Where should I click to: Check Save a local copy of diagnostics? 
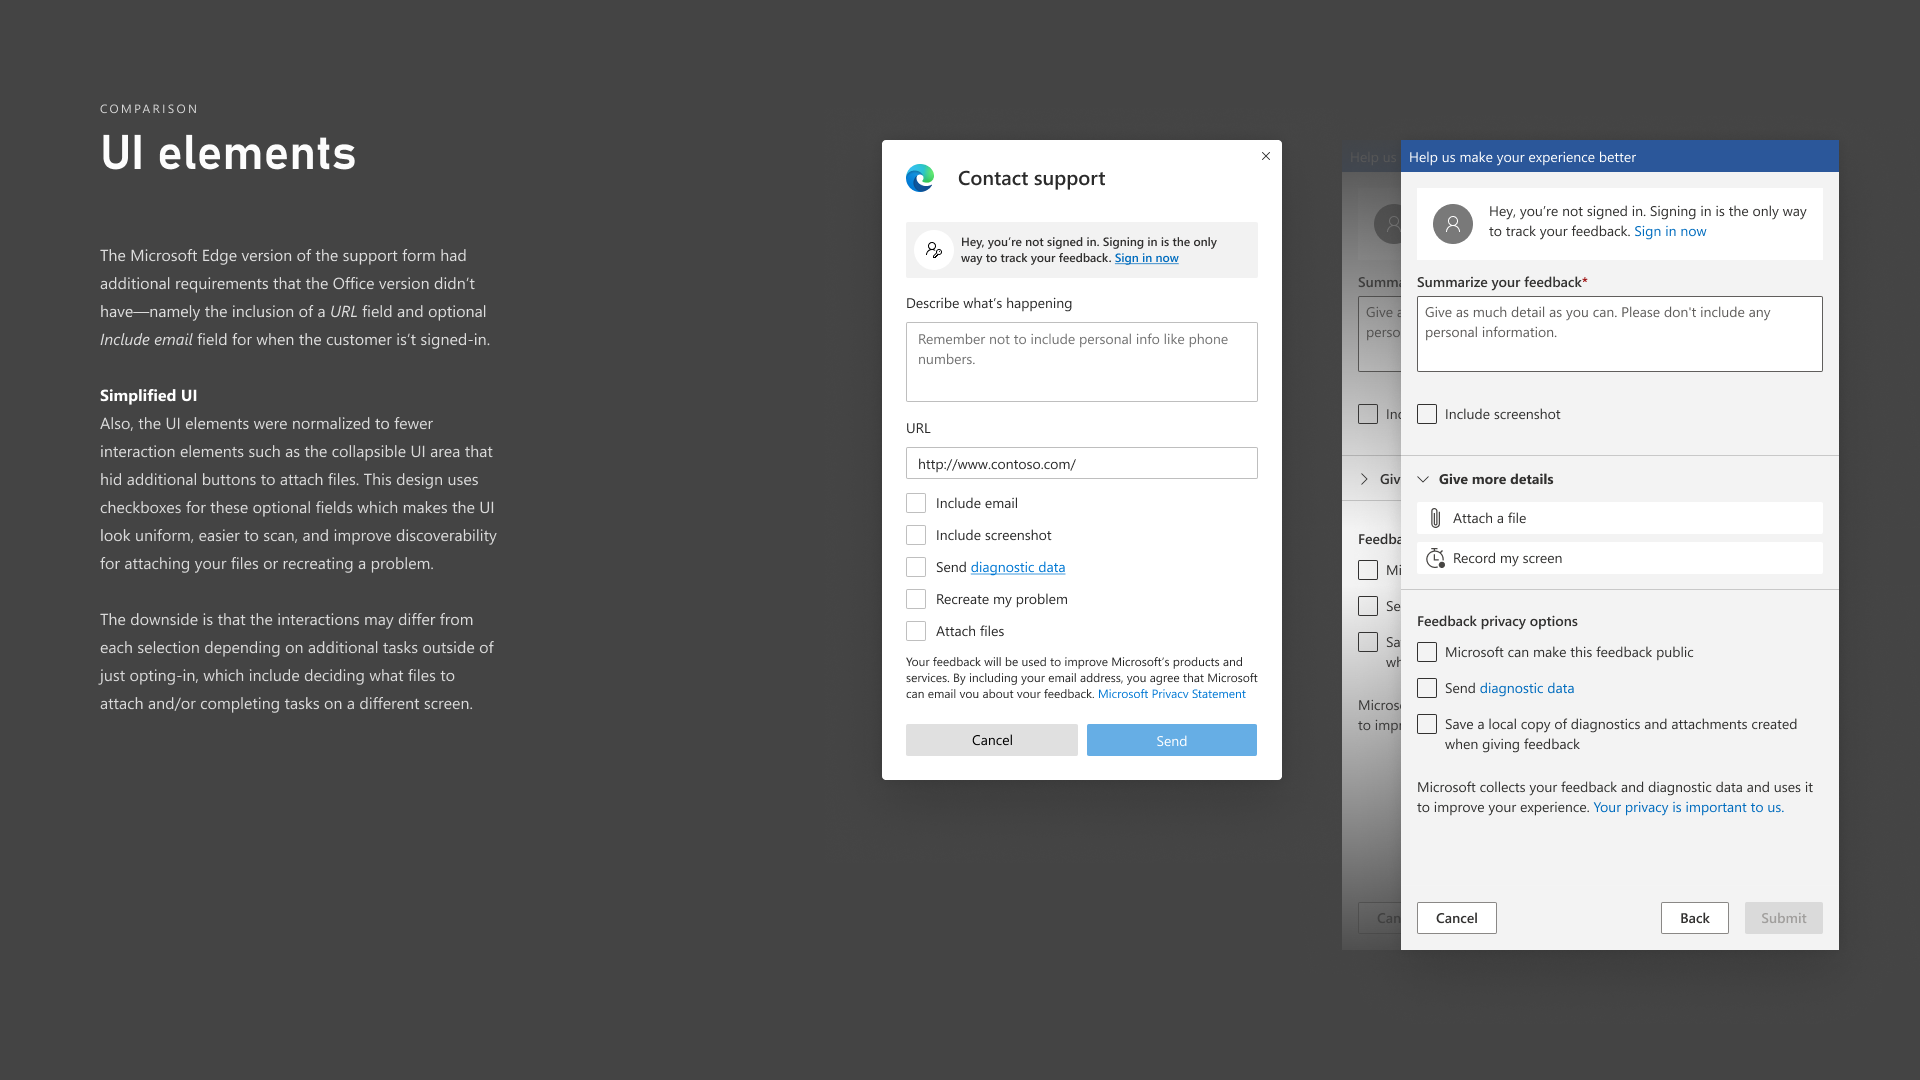[x=1427, y=724]
